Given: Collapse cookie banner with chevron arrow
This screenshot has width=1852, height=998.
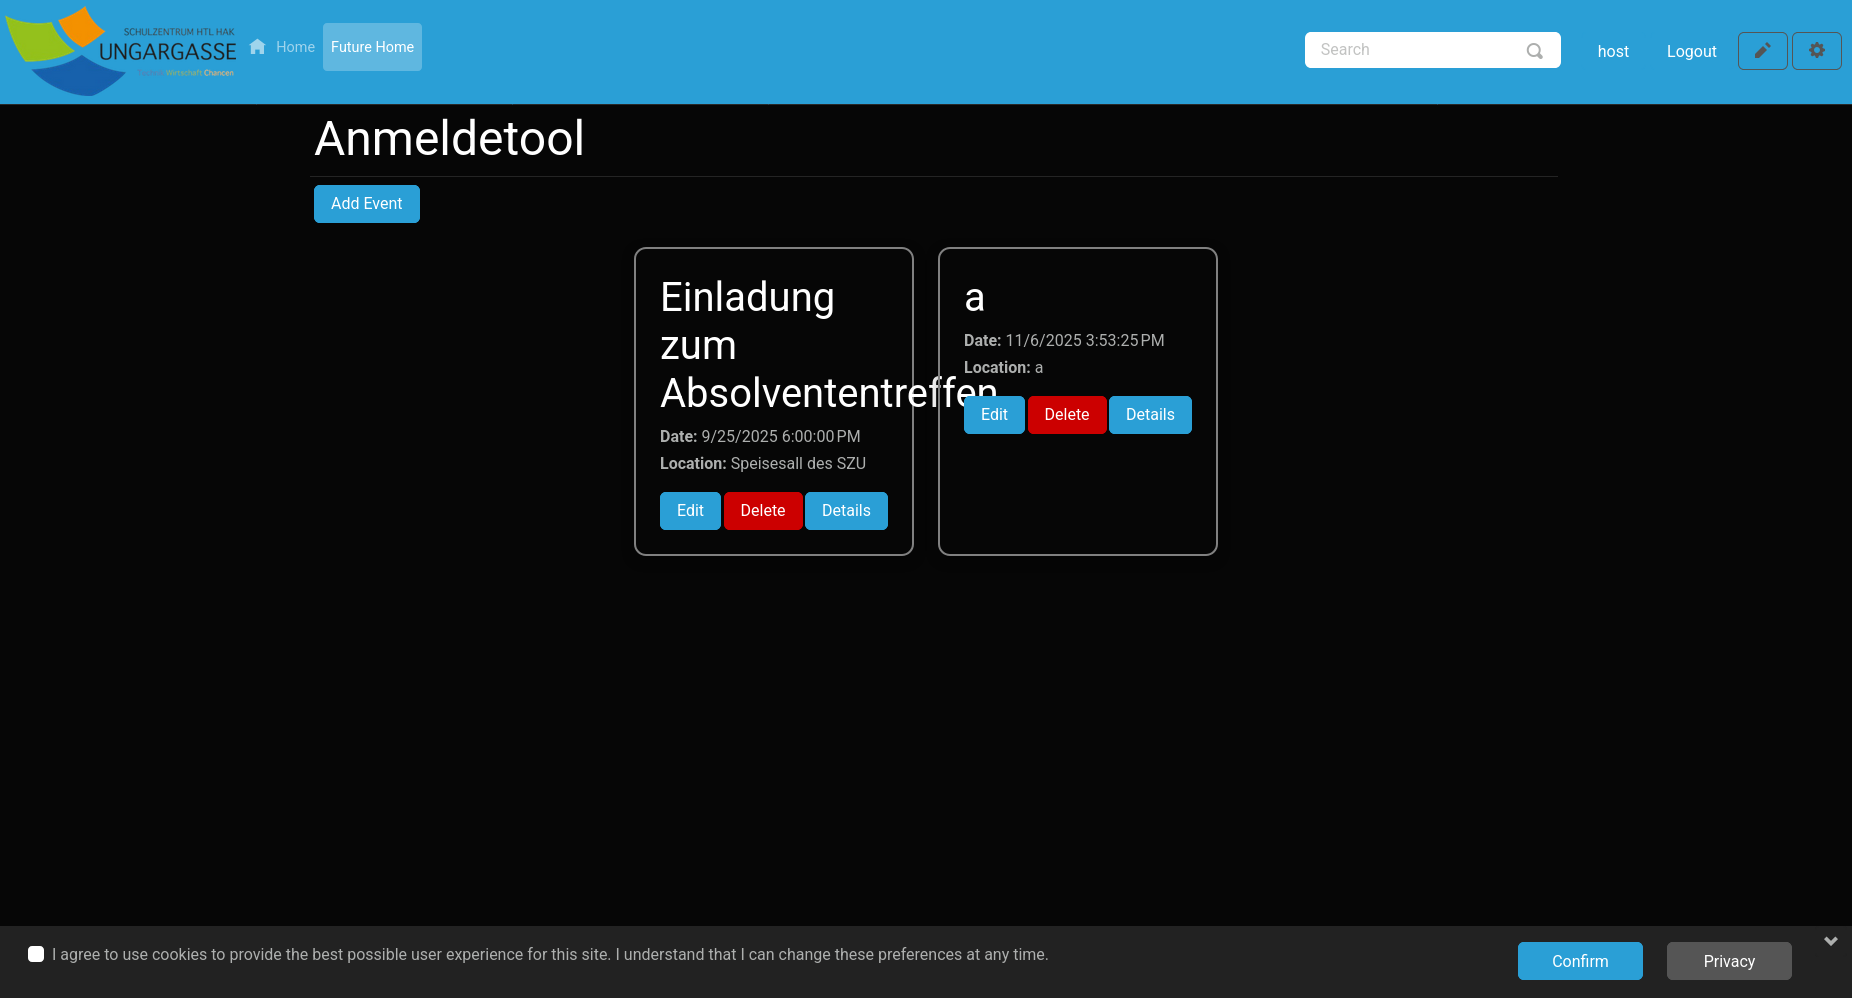Looking at the screenshot, I should [x=1830, y=941].
